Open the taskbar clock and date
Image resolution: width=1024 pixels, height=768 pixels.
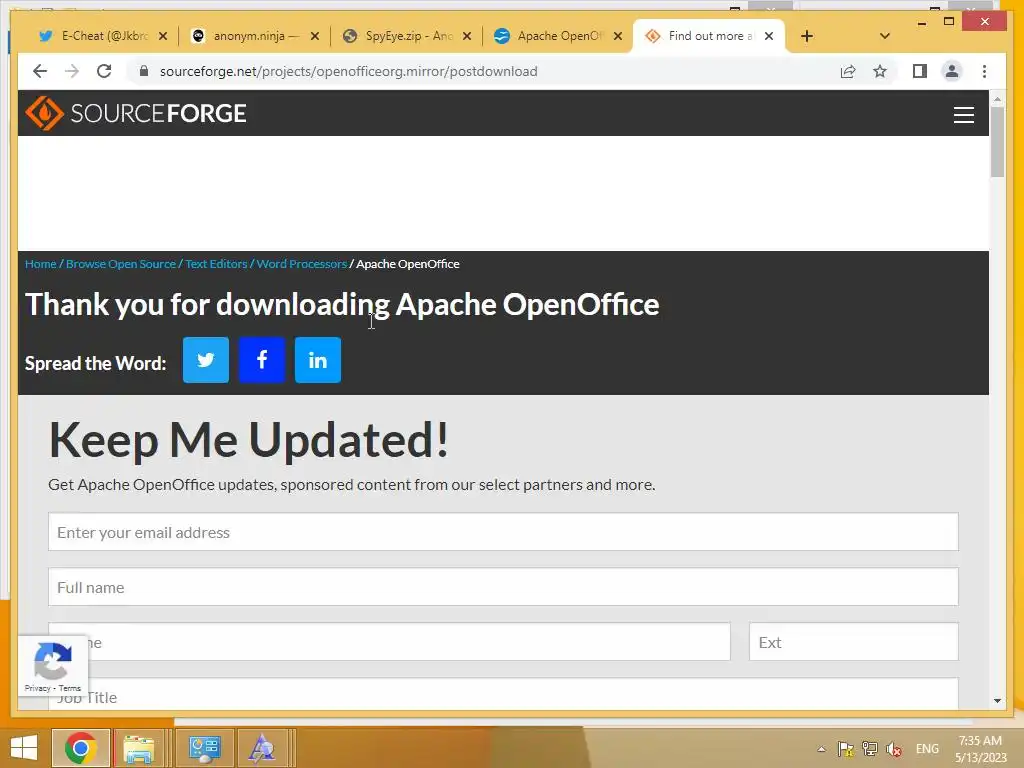pos(980,749)
